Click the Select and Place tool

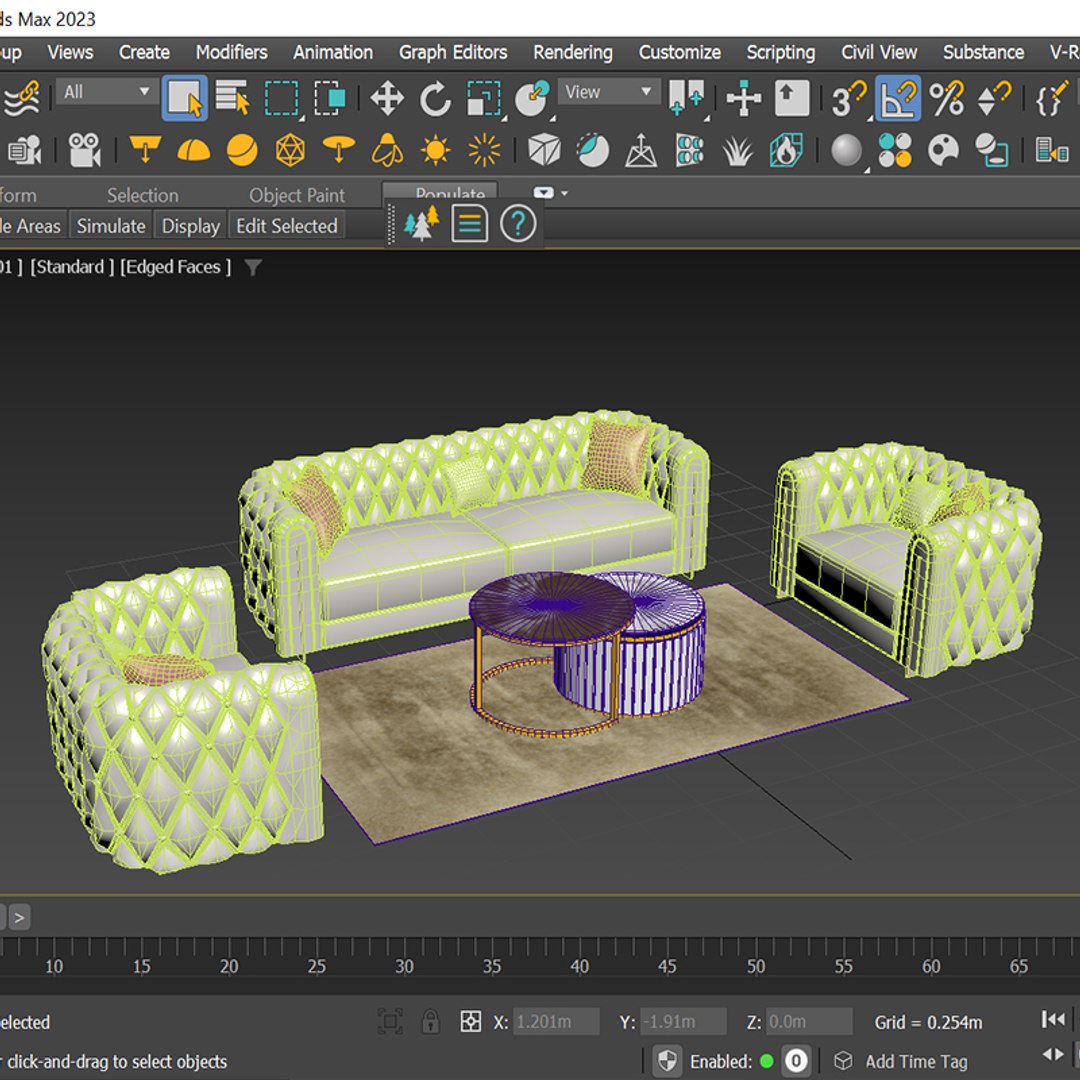[x=532, y=98]
